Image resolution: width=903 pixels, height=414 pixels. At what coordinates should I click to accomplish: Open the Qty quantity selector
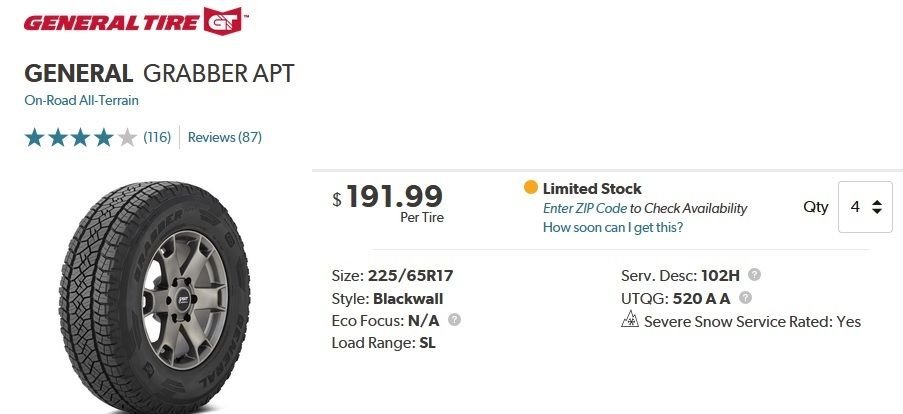[865, 207]
